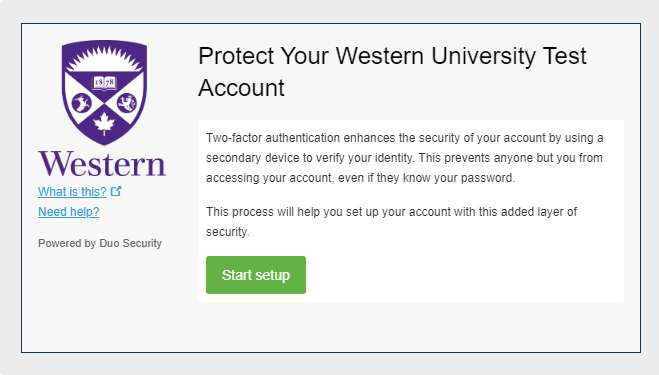Open the "Need help?" link
The image size is (659, 375).
69,211
